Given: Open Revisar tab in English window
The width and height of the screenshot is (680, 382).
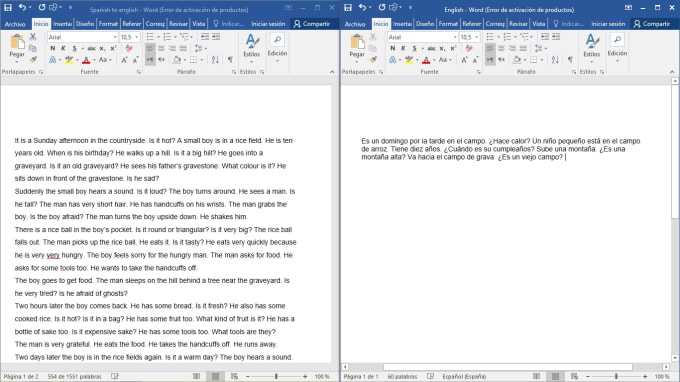Looking at the screenshot, I should pyautogui.click(x=518, y=24).
